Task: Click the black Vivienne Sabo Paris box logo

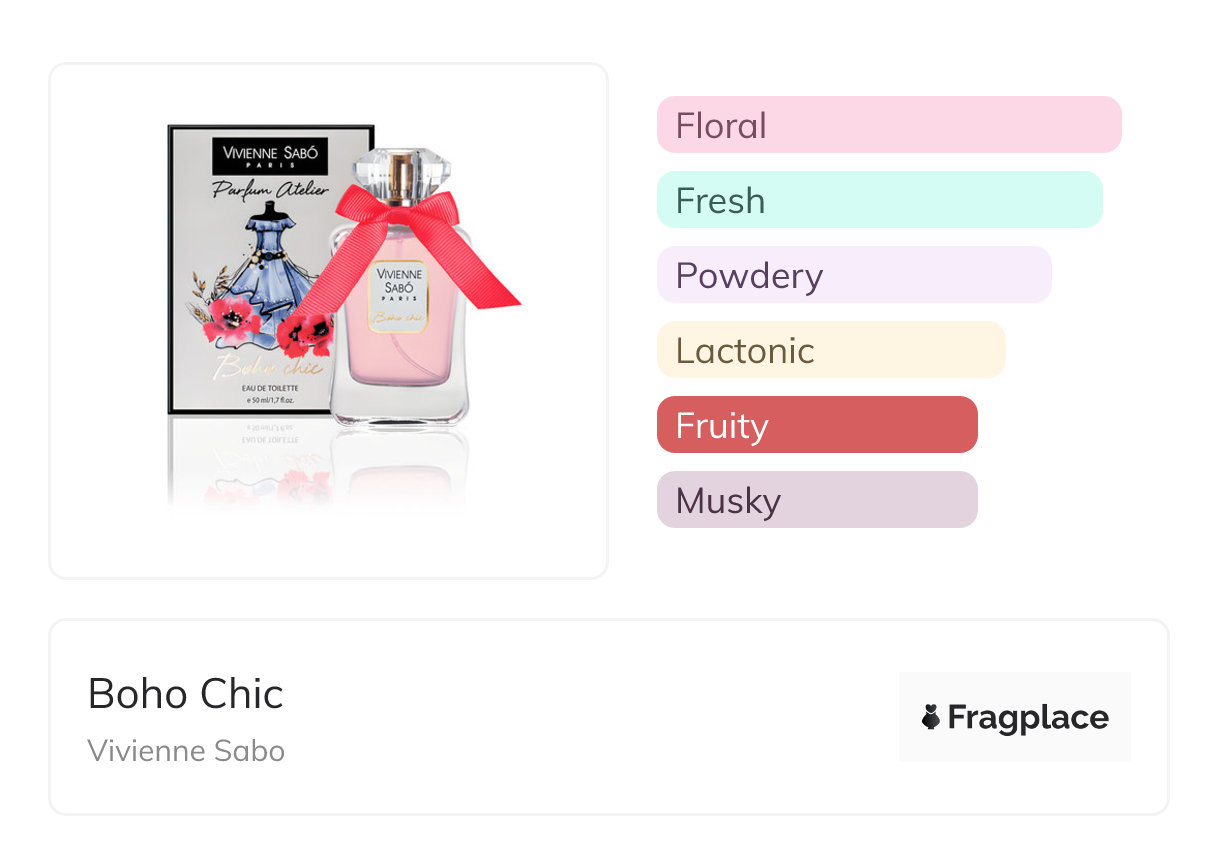Action: click(x=270, y=155)
